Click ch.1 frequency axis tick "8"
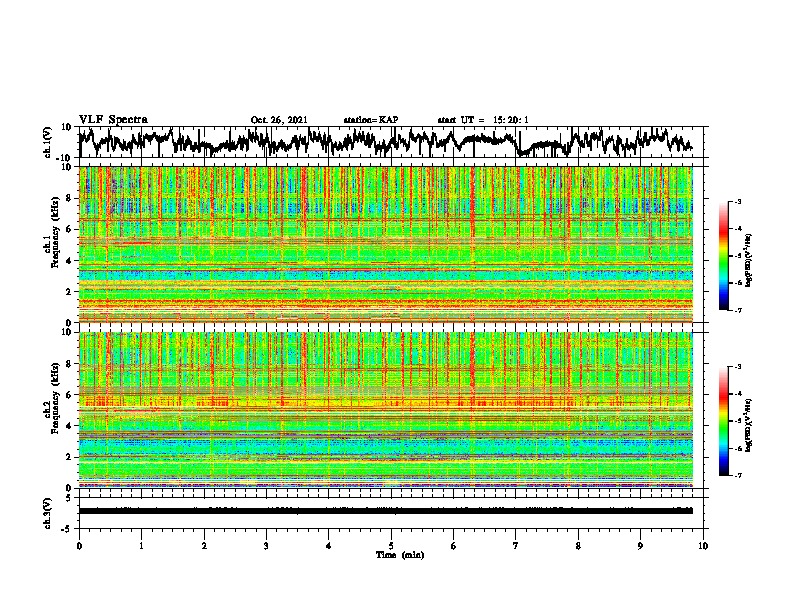 click(70, 198)
